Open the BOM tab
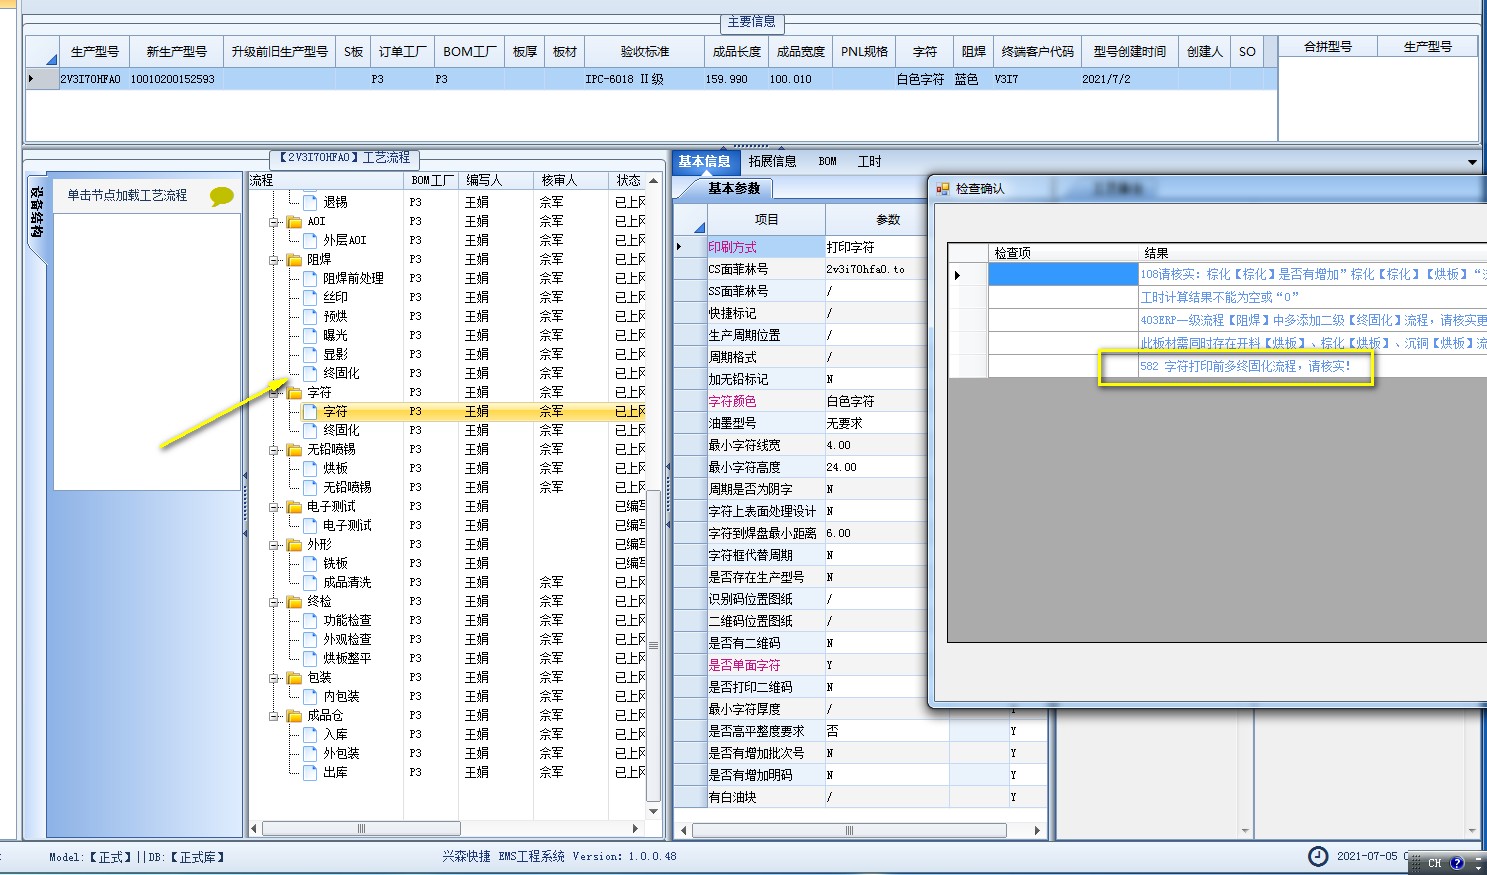This screenshot has width=1487, height=875. pos(827,161)
